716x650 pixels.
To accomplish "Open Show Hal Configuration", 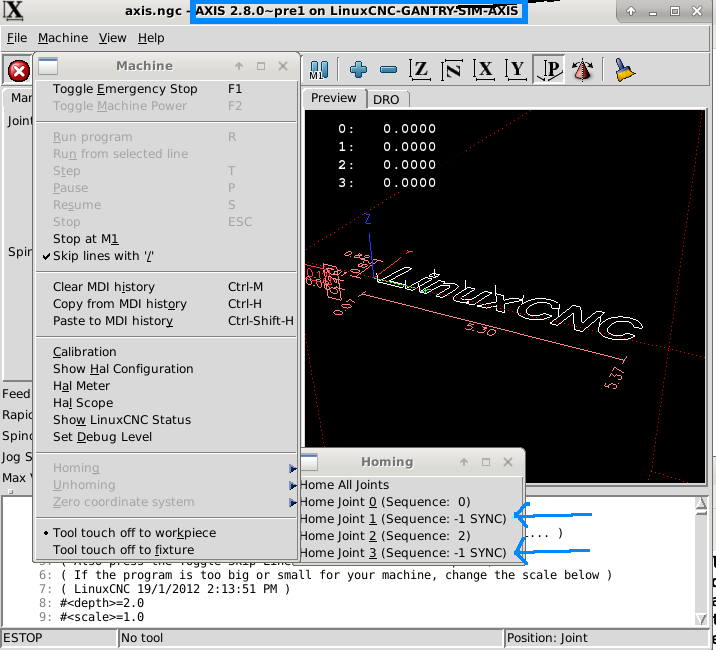I will [x=166, y=369].
